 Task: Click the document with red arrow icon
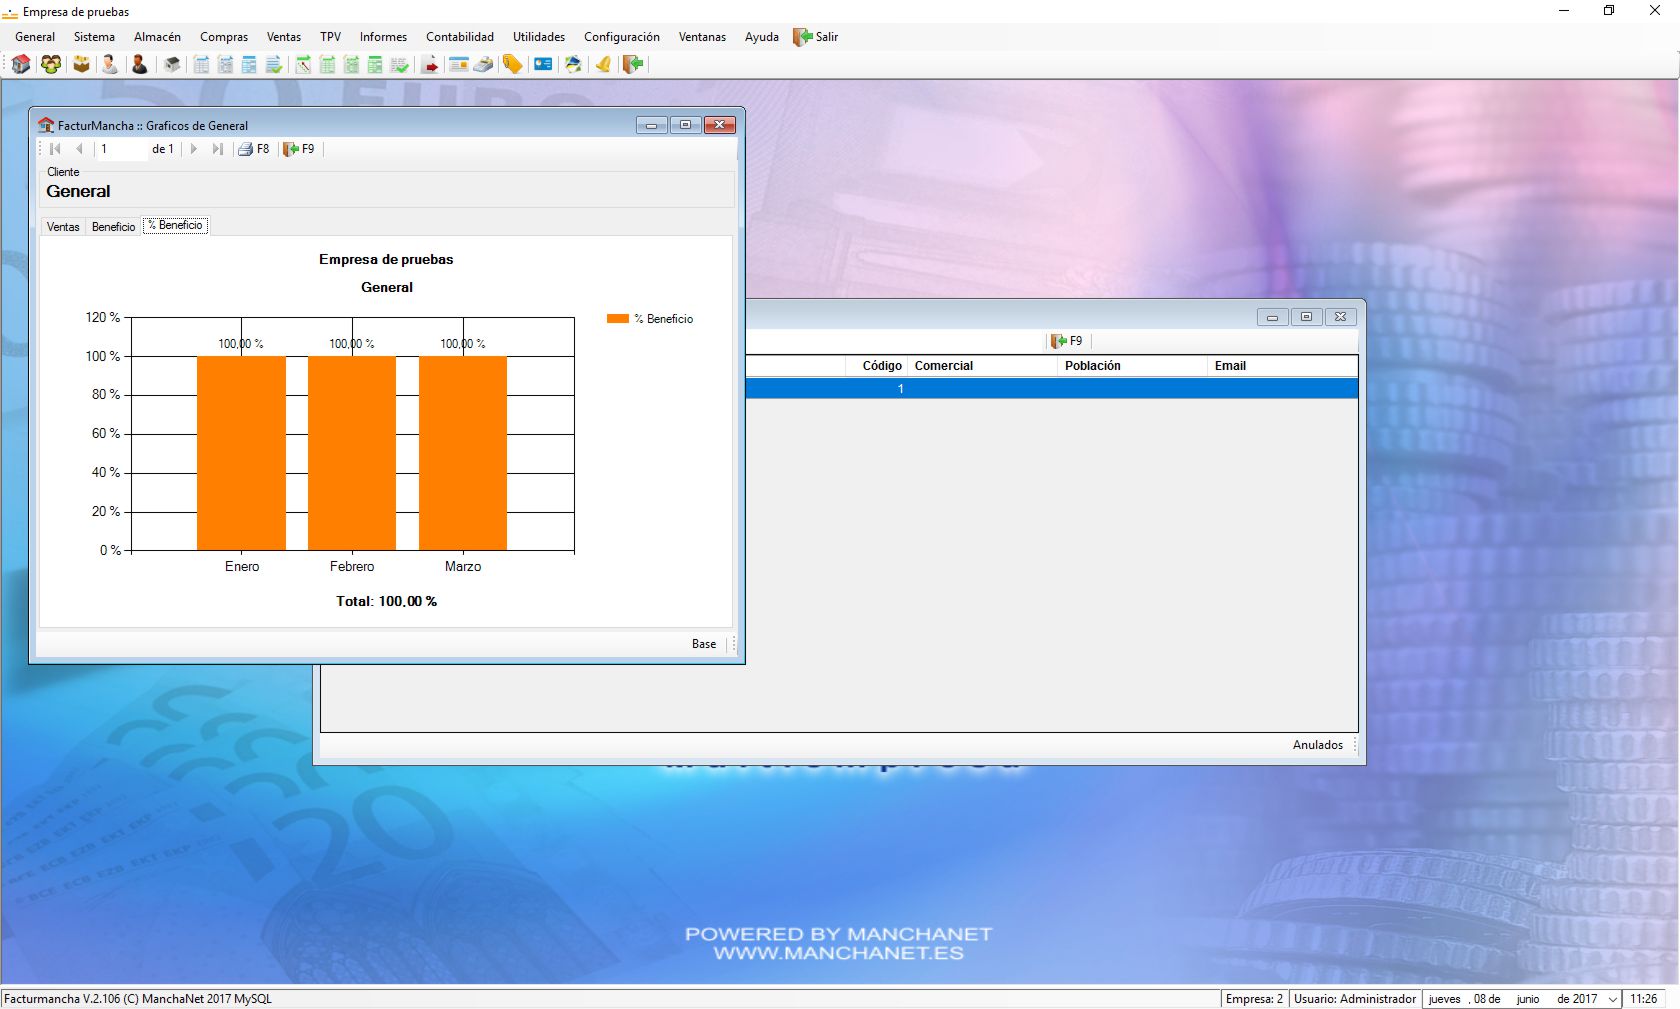[x=430, y=65]
